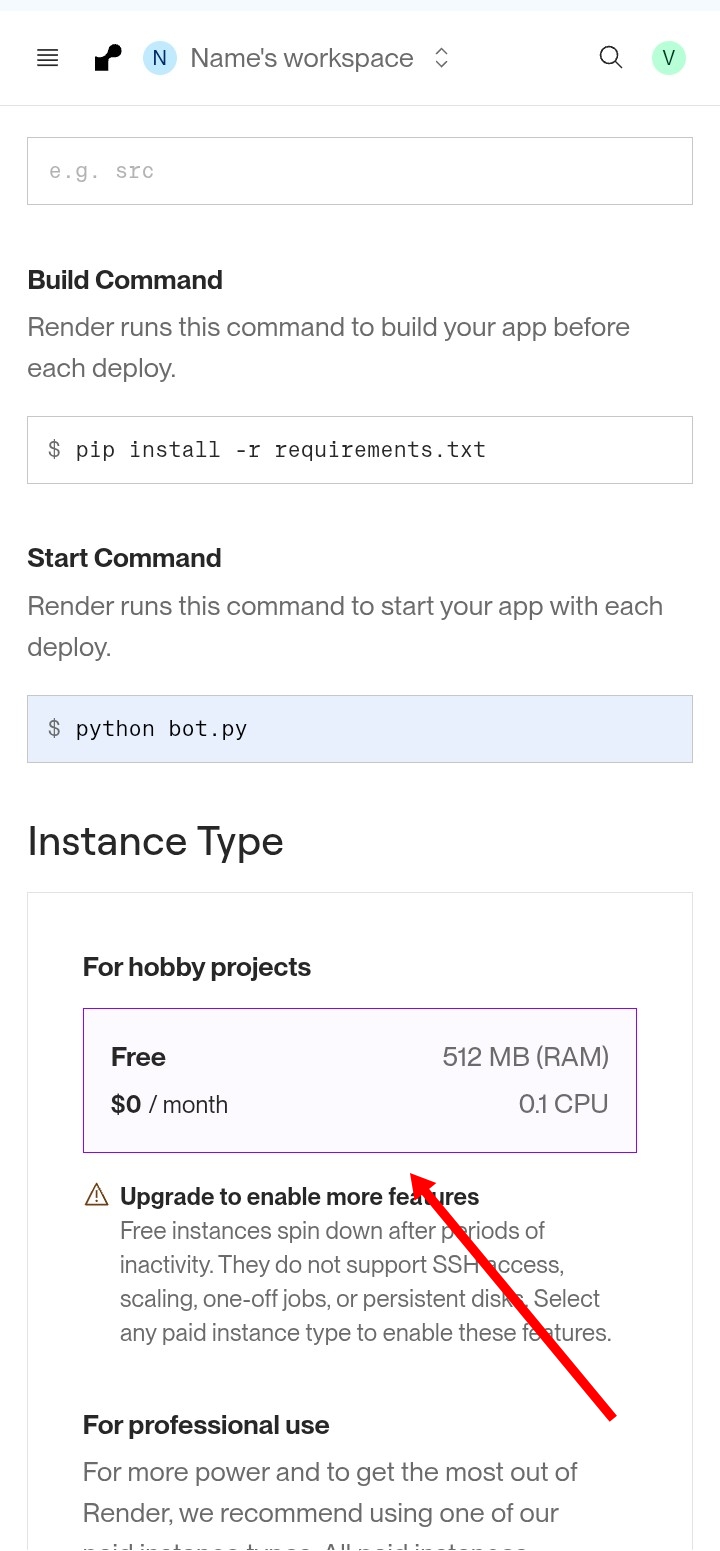720x1551 pixels.
Task: Focus the root directory field showing e.g. src
Action: [359, 171]
